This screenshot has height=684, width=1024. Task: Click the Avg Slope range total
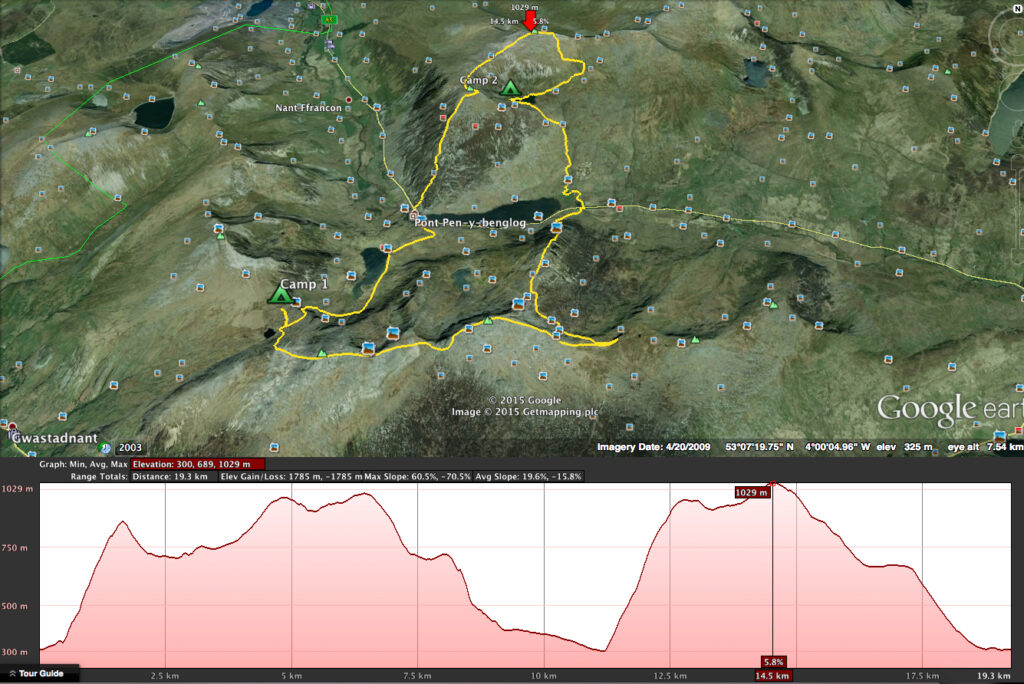click(x=528, y=477)
